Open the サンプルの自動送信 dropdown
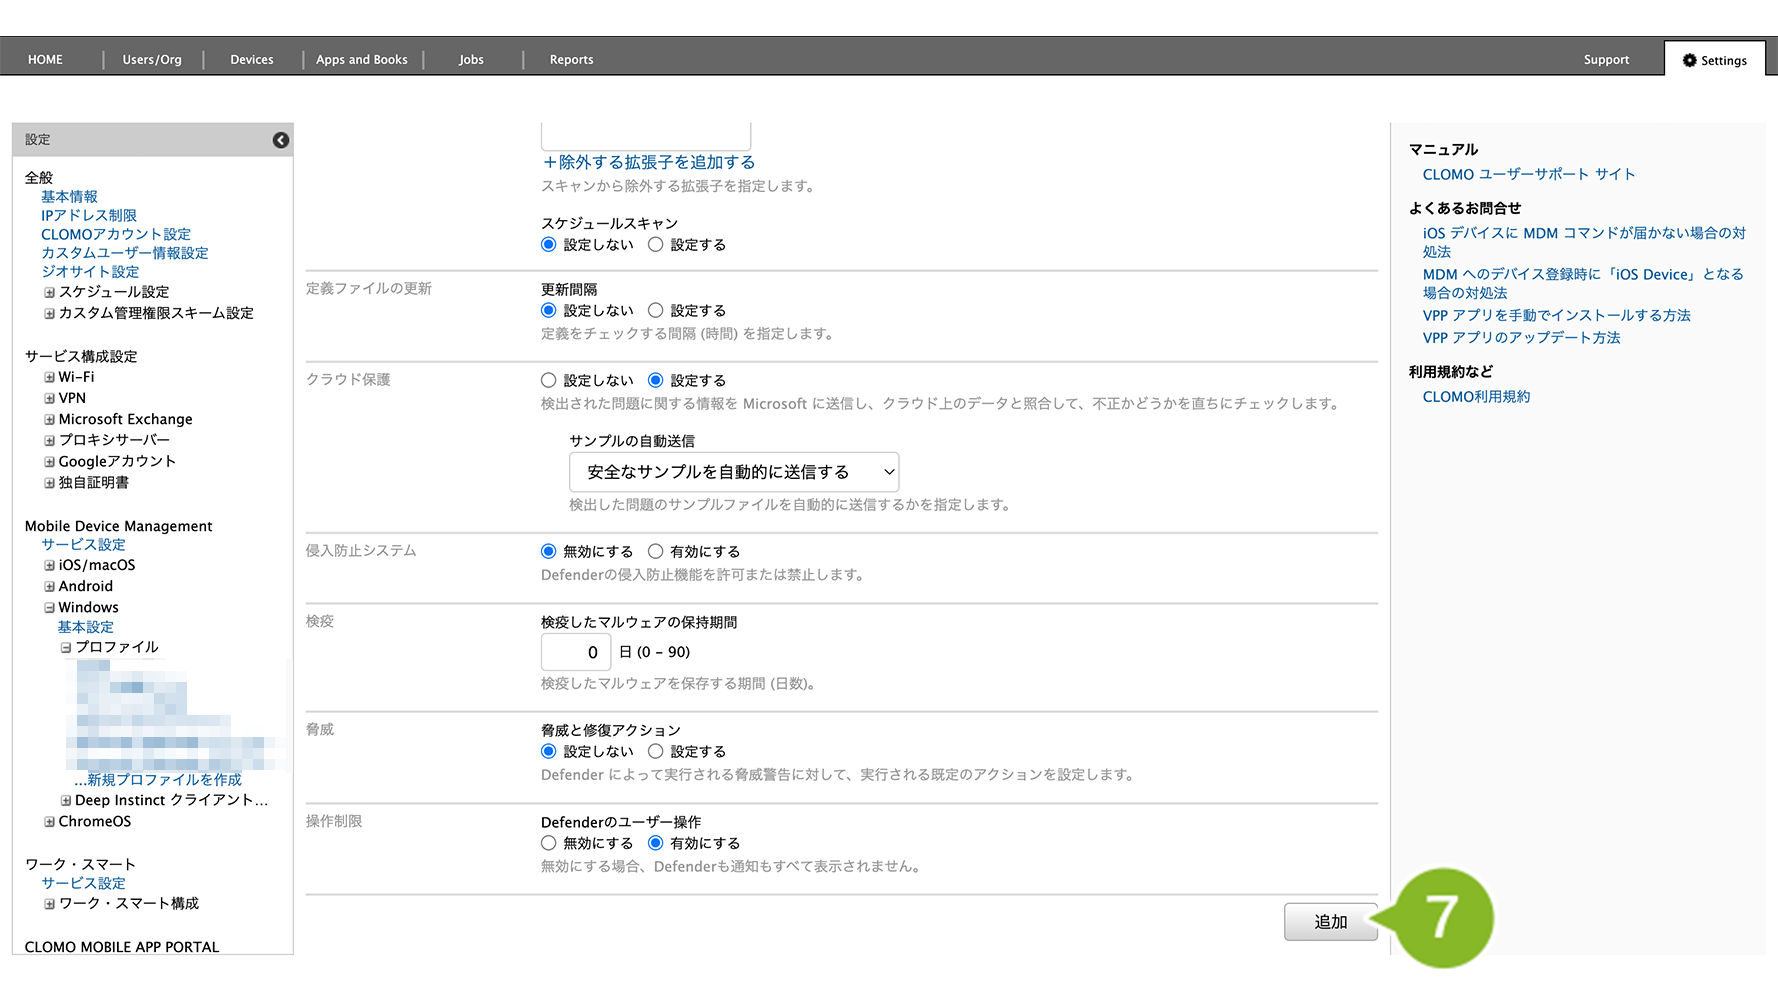The image size is (1778, 1000). 733,472
